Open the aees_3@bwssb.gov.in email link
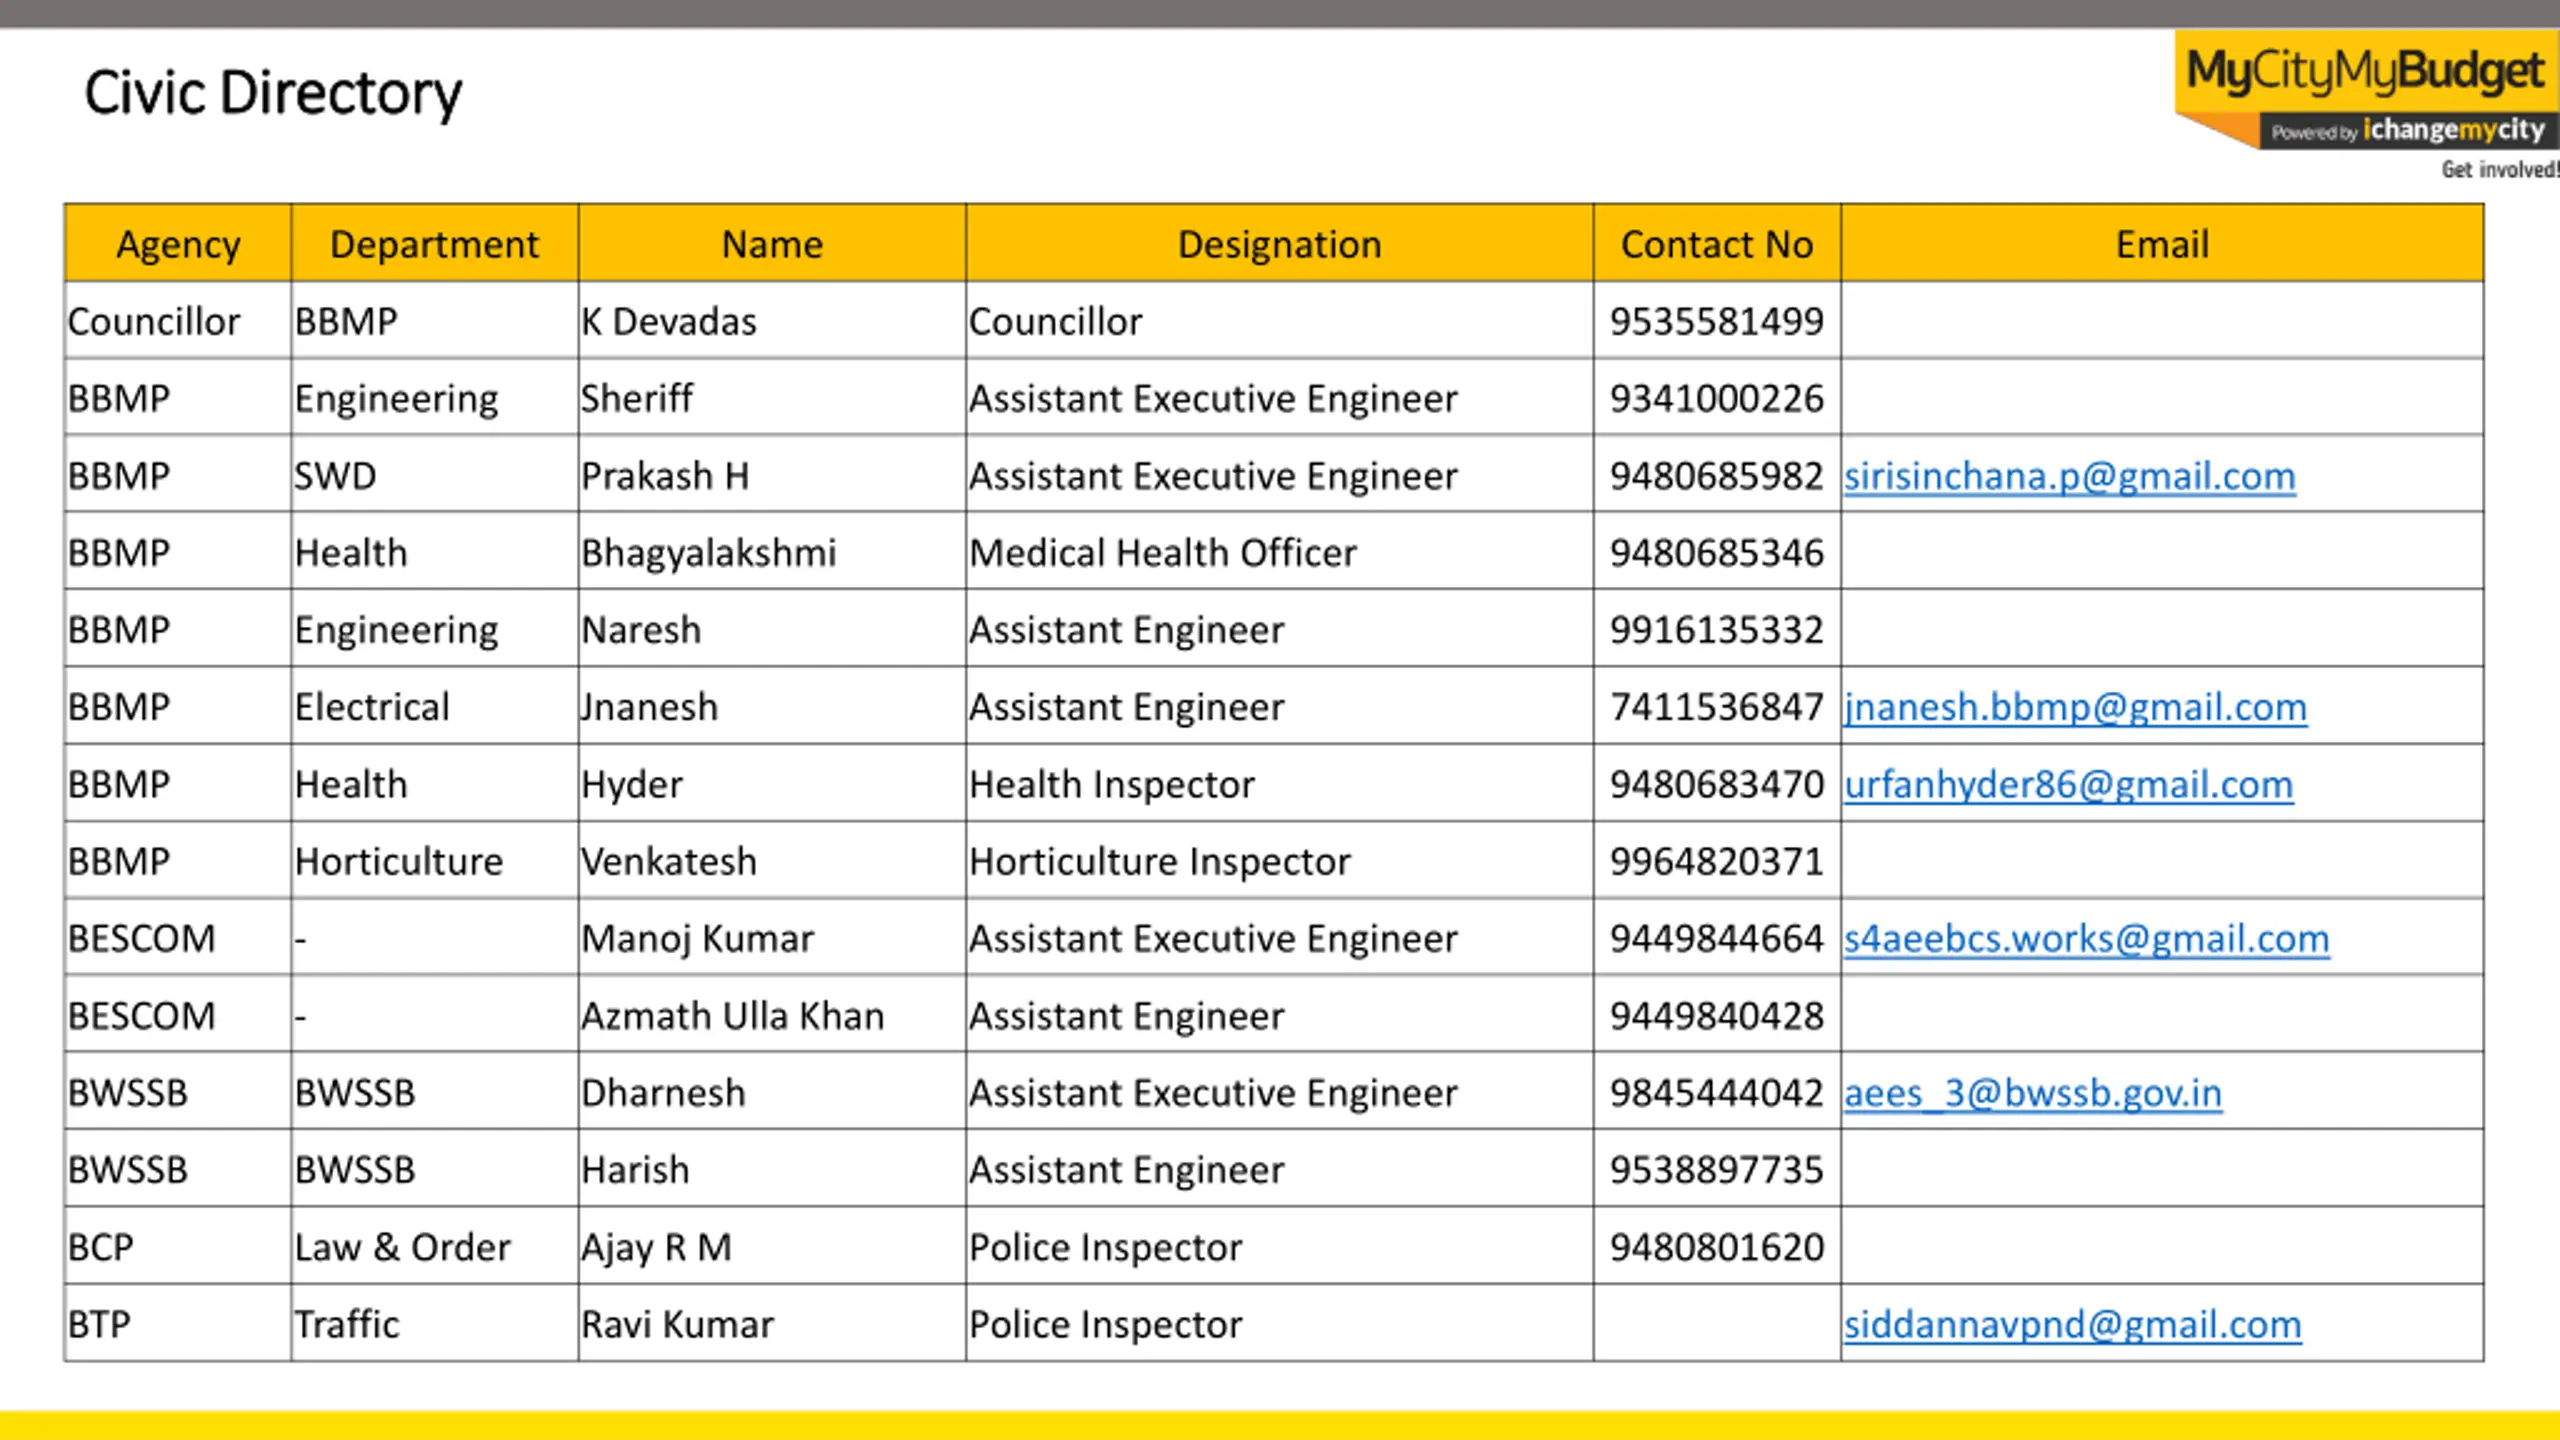 2032,1093
